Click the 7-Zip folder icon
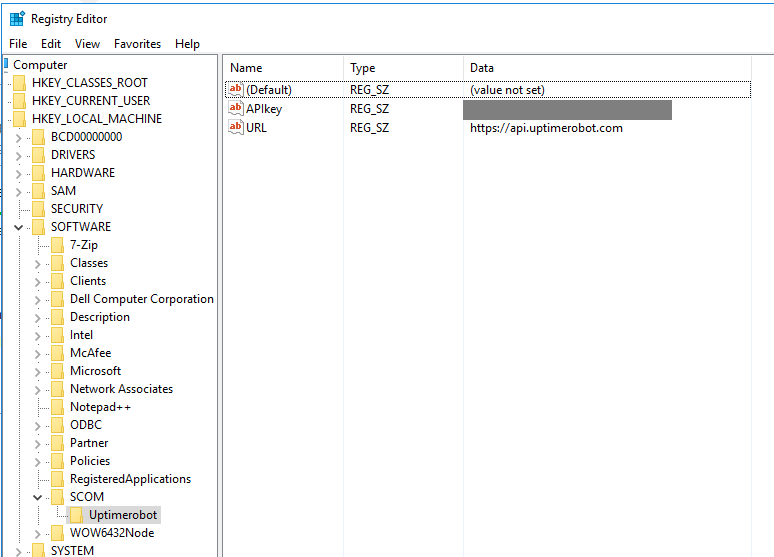 click(57, 245)
